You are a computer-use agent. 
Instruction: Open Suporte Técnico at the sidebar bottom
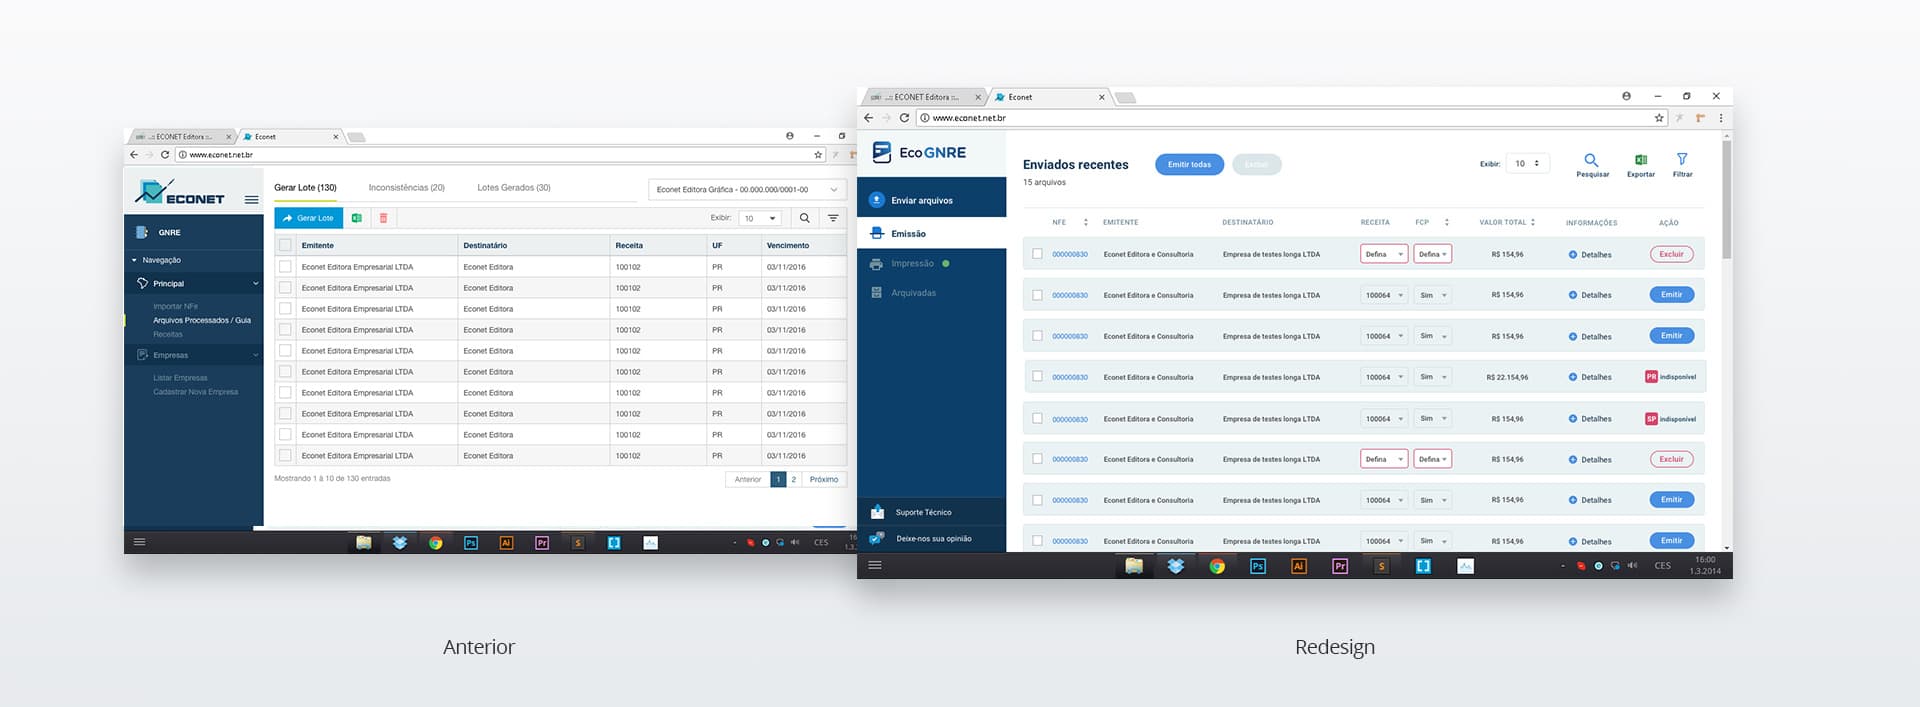(931, 512)
